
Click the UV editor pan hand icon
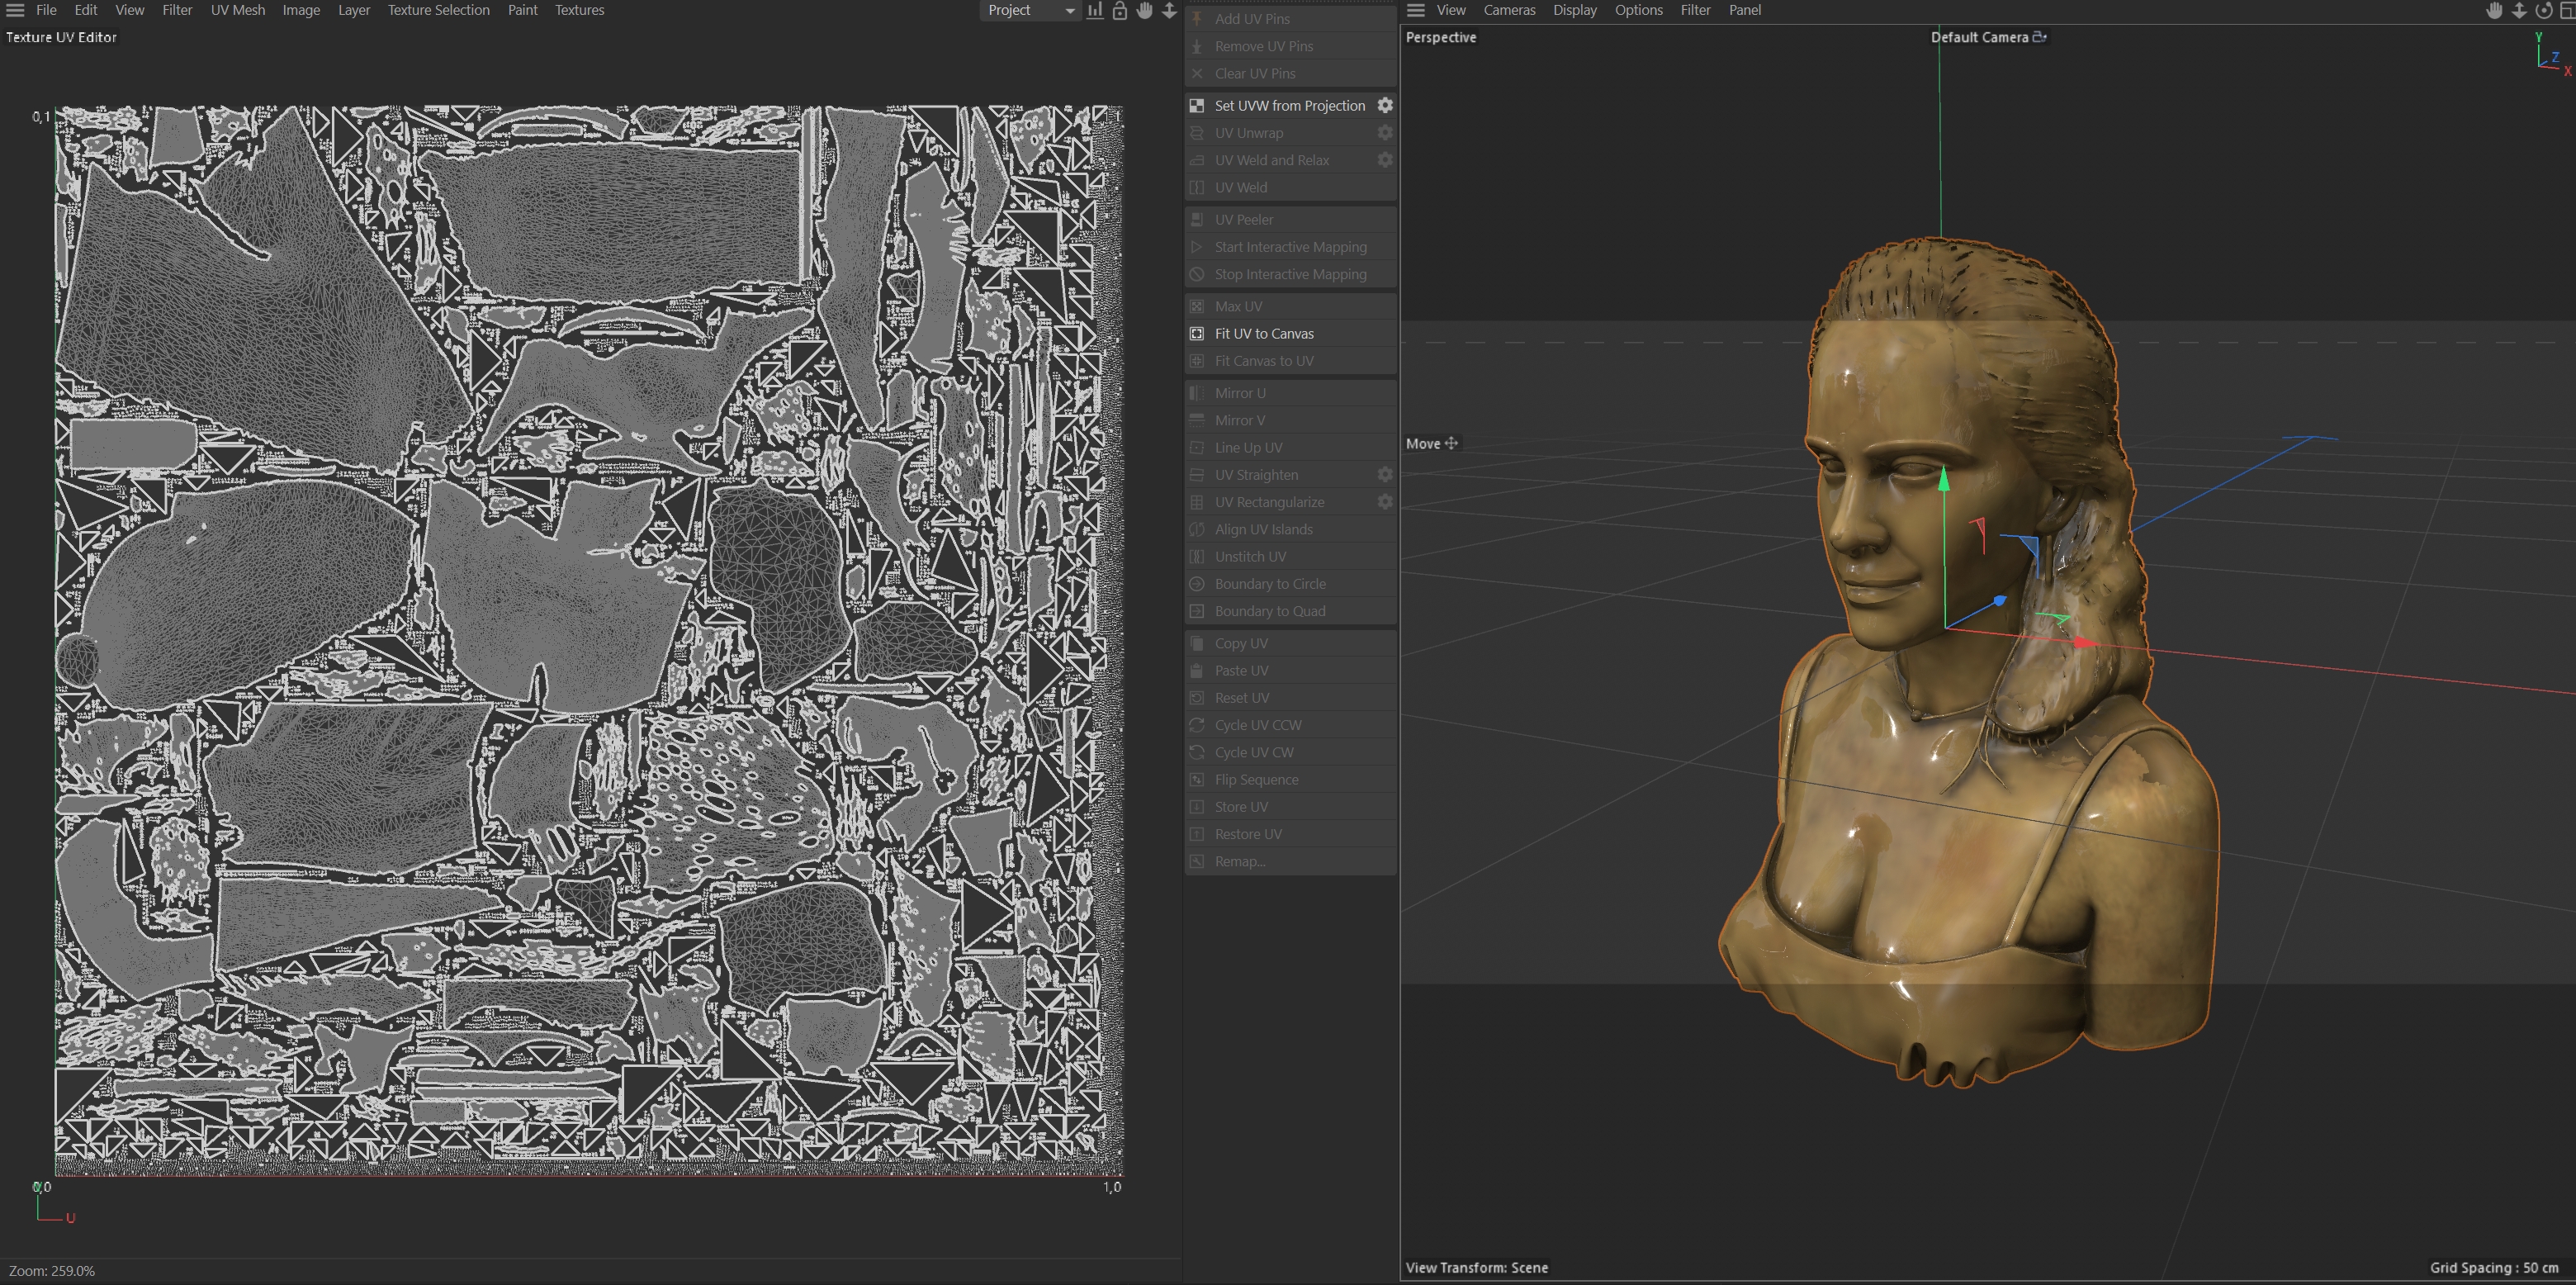click(x=1145, y=10)
